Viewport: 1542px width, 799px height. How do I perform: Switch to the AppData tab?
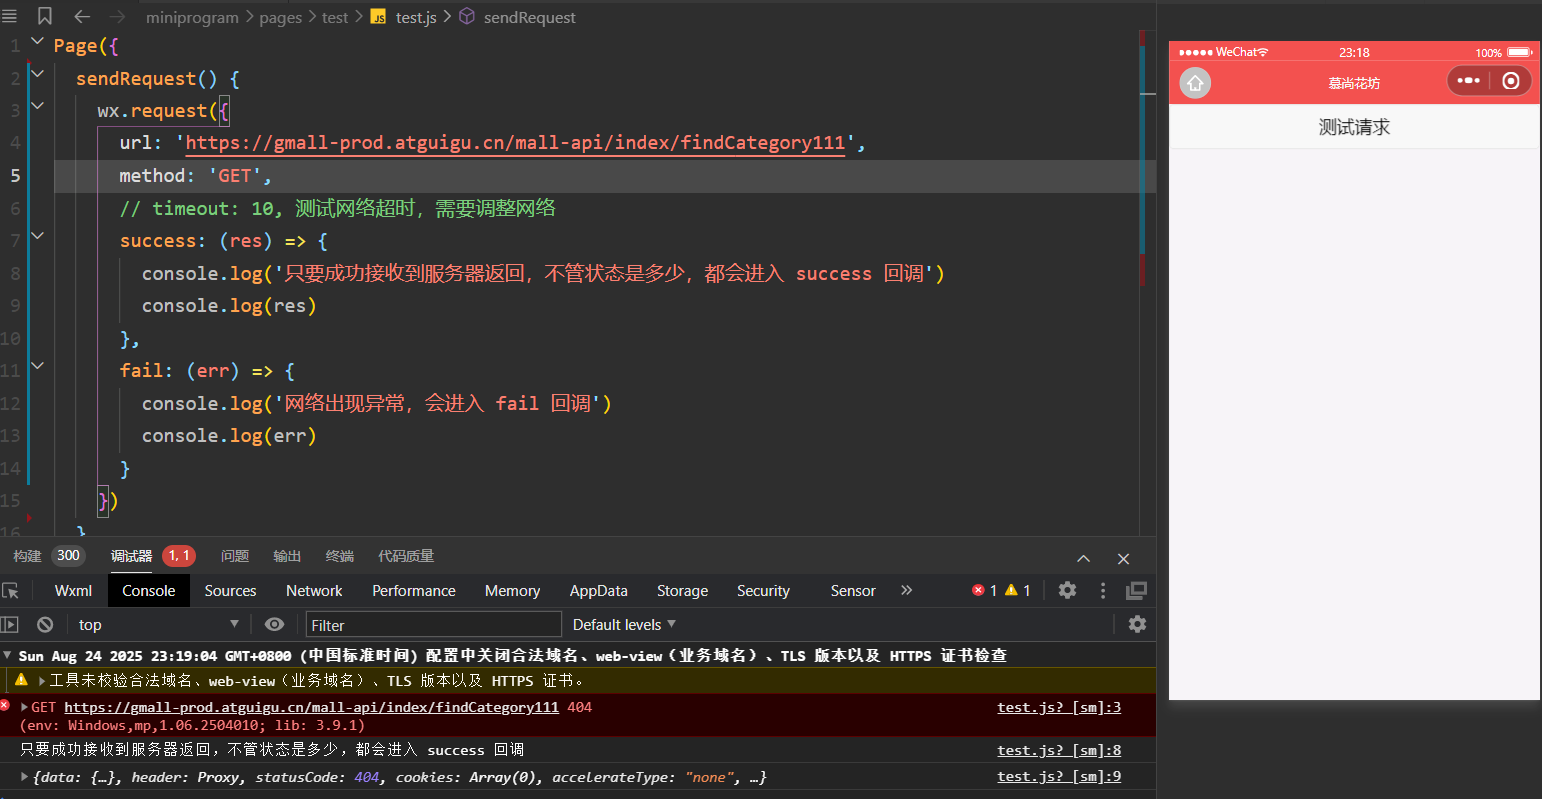[x=598, y=591]
